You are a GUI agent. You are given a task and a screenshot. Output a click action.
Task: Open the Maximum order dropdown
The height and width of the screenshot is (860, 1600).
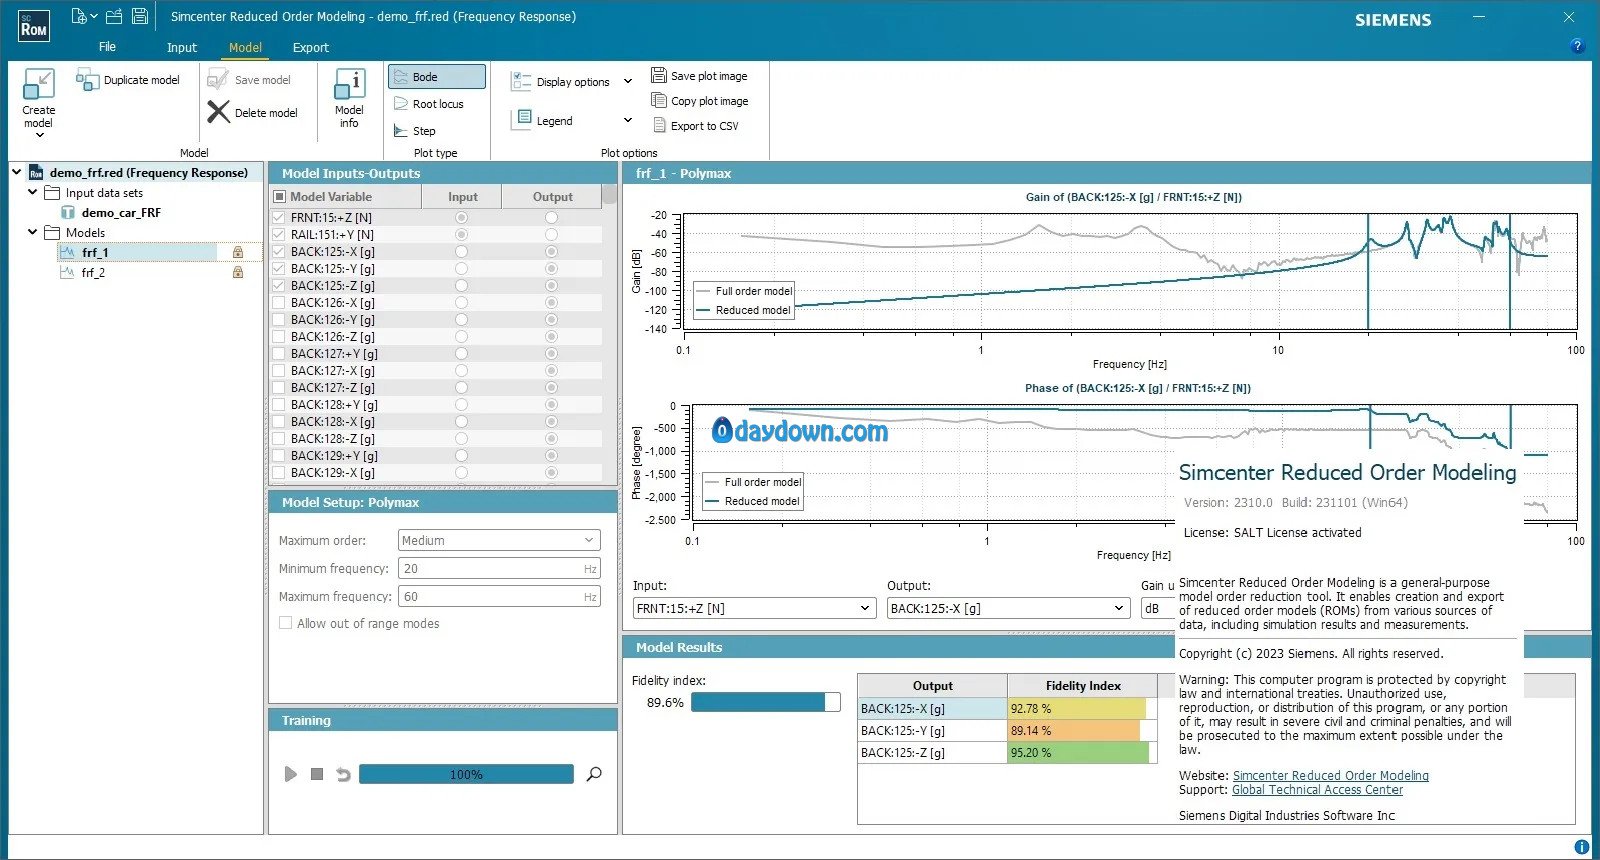click(x=498, y=540)
